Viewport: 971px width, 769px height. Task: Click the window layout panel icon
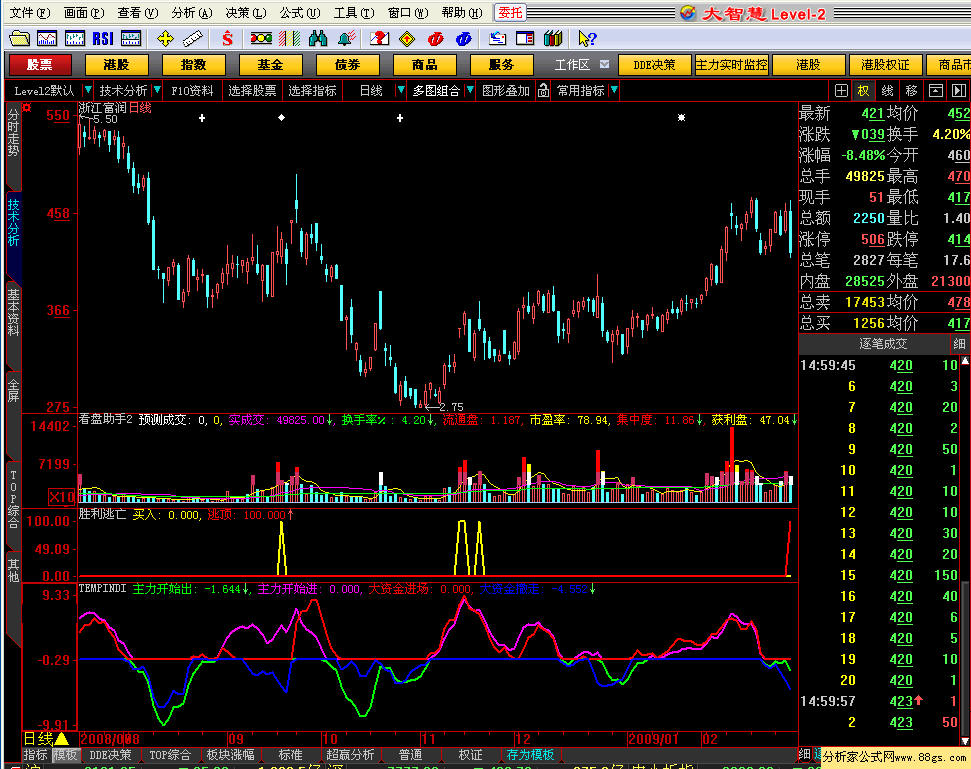[x=525, y=39]
